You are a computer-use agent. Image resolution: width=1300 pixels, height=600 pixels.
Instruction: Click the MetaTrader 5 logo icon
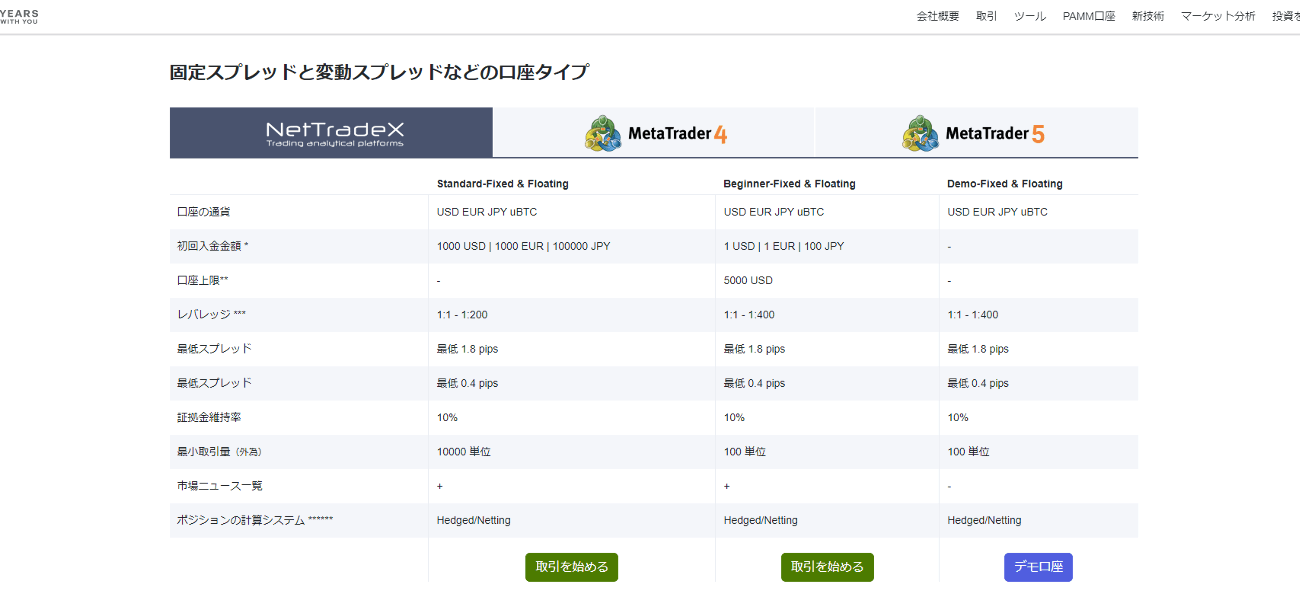921,133
